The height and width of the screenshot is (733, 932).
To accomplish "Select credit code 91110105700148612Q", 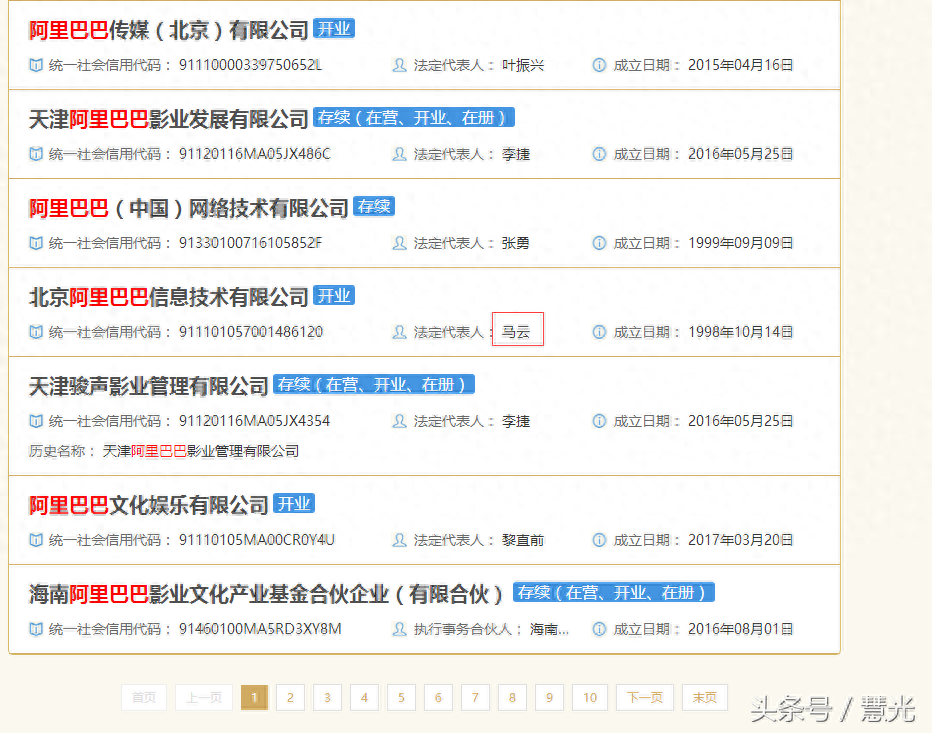I will [251, 332].
